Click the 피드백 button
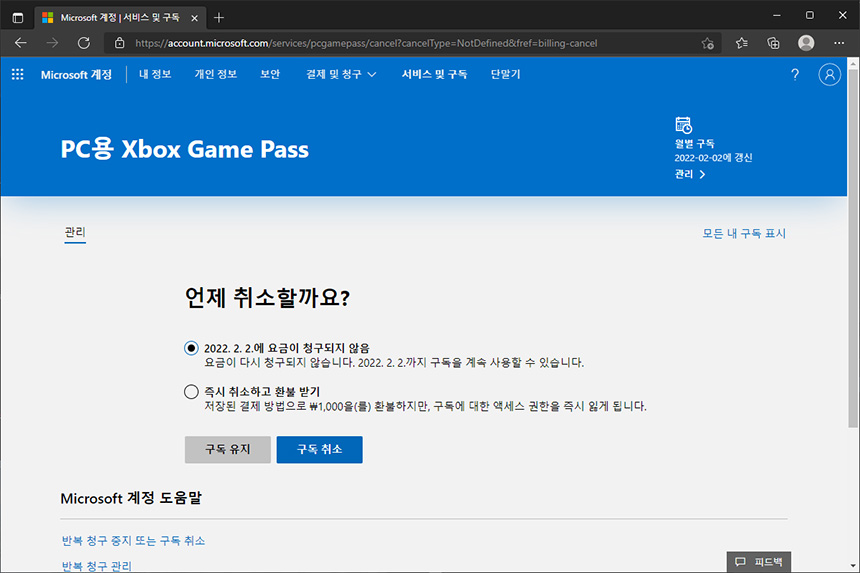This screenshot has width=860, height=573. [x=759, y=562]
